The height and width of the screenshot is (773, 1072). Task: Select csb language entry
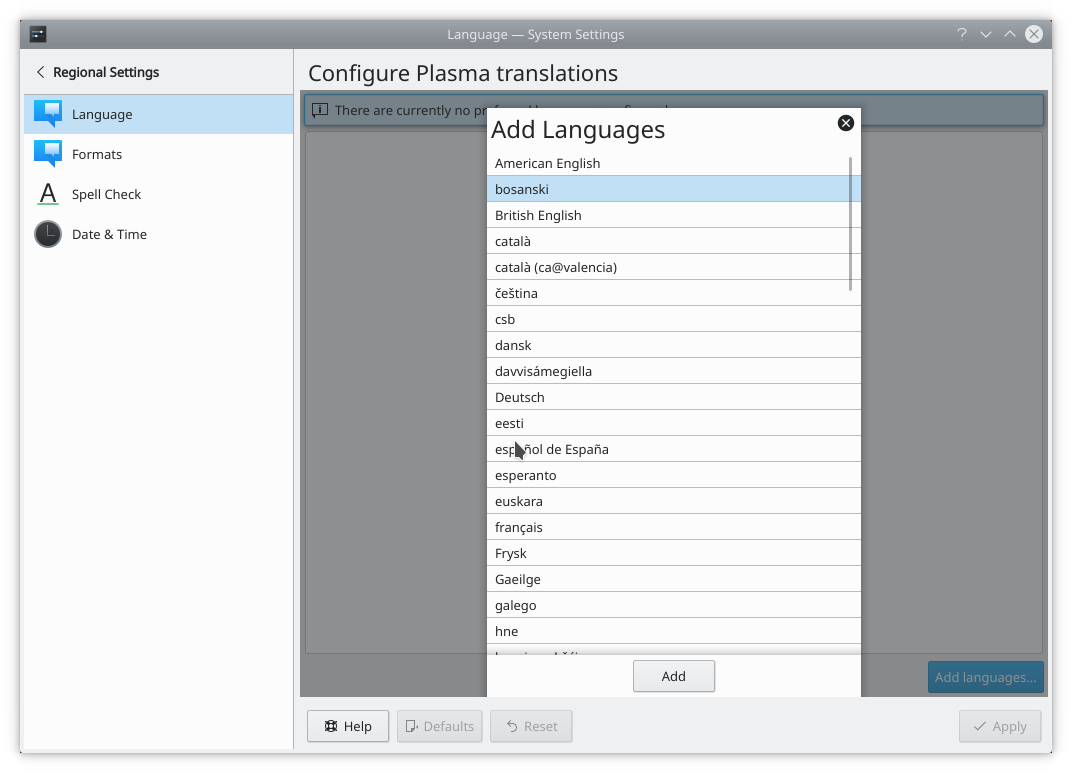[x=673, y=319]
